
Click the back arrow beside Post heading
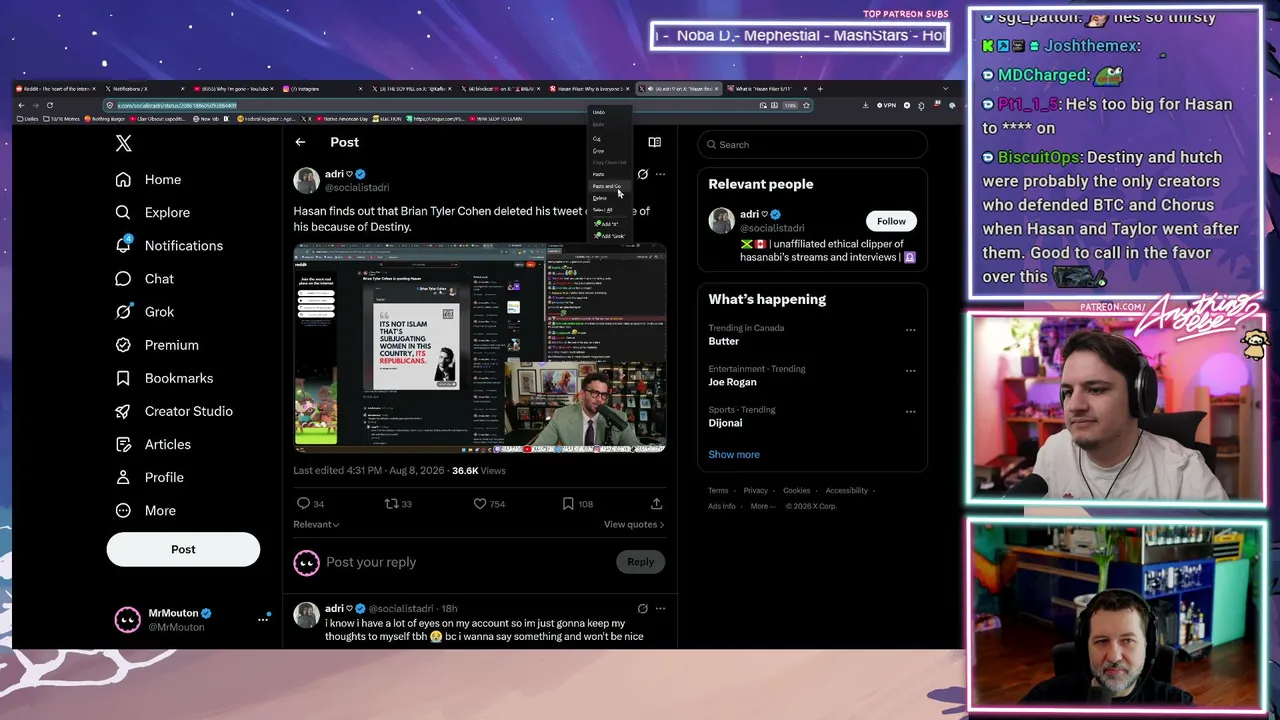[x=300, y=142]
